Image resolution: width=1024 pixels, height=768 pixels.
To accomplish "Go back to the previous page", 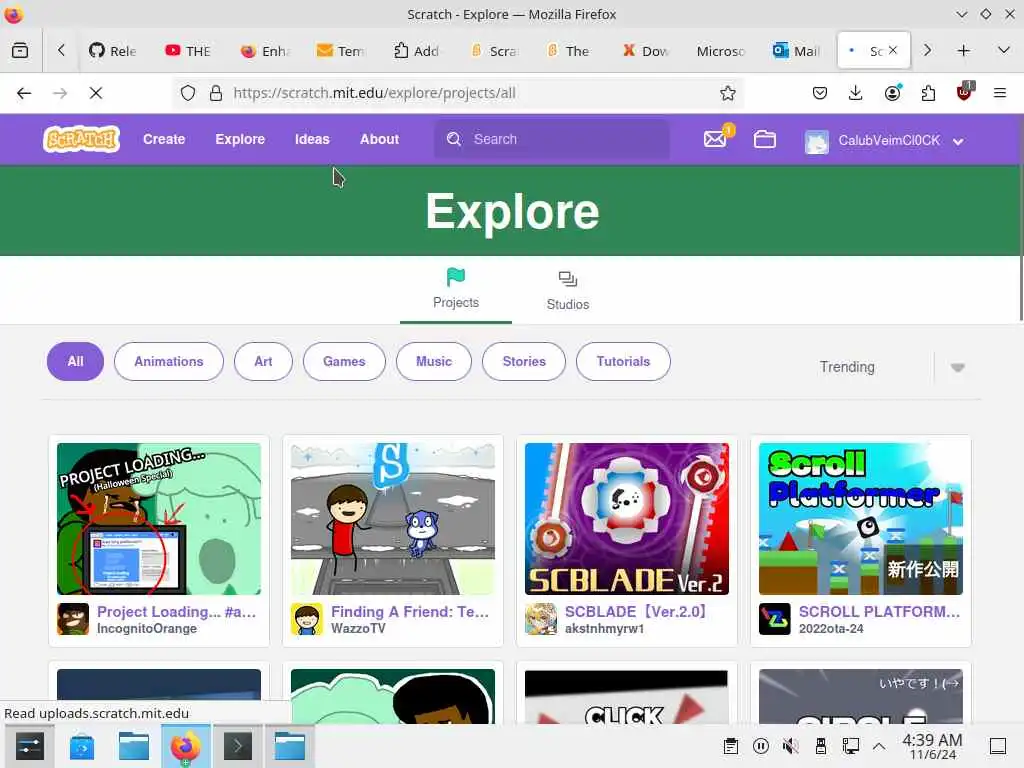I will 24,93.
